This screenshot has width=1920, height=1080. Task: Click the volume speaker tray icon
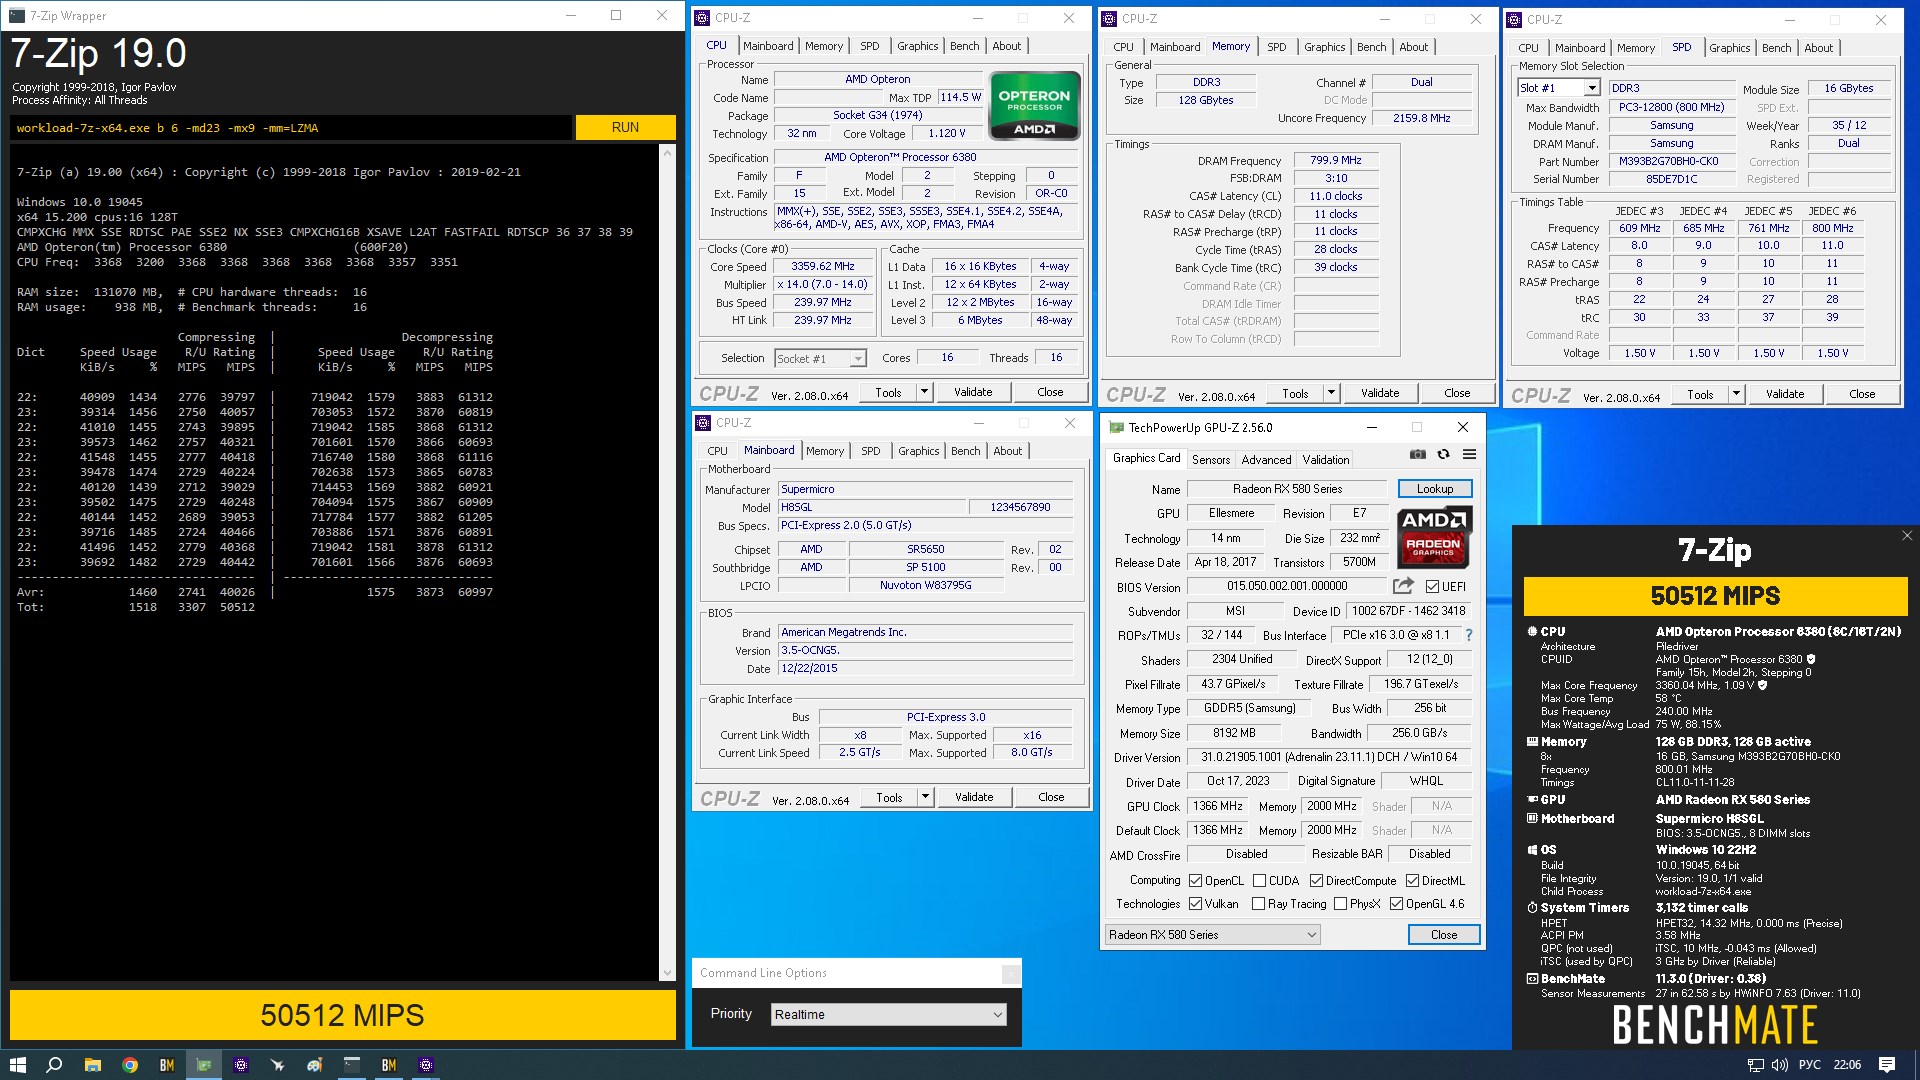1780,1065
